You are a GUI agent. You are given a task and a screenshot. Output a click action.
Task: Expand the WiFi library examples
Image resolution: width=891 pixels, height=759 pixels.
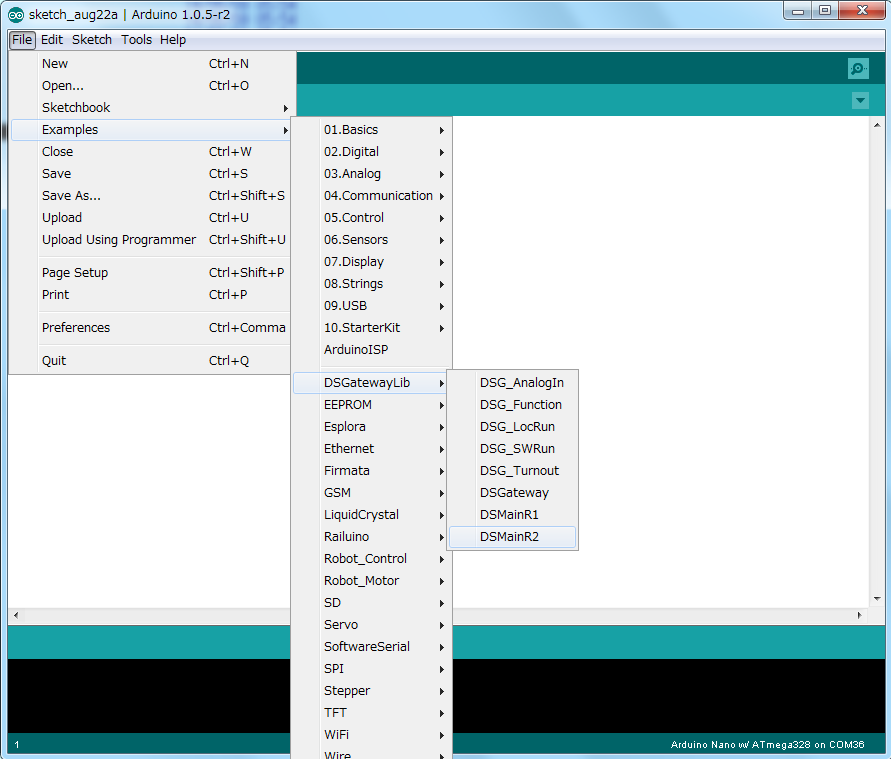(x=372, y=735)
